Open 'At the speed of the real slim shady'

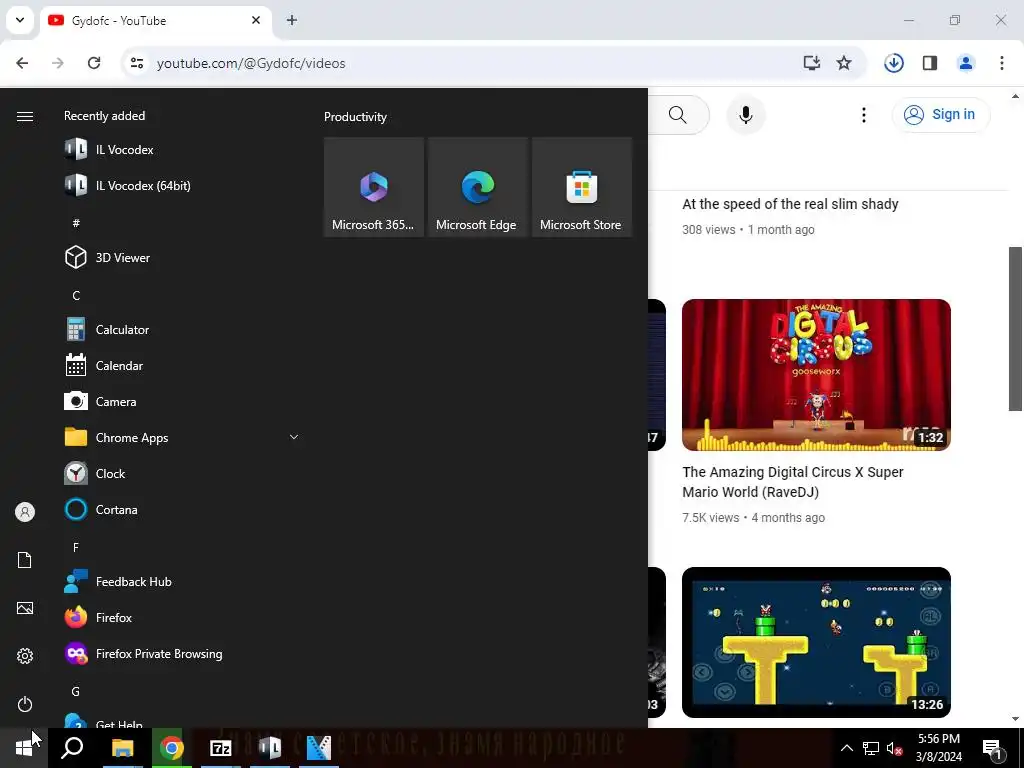click(x=790, y=204)
